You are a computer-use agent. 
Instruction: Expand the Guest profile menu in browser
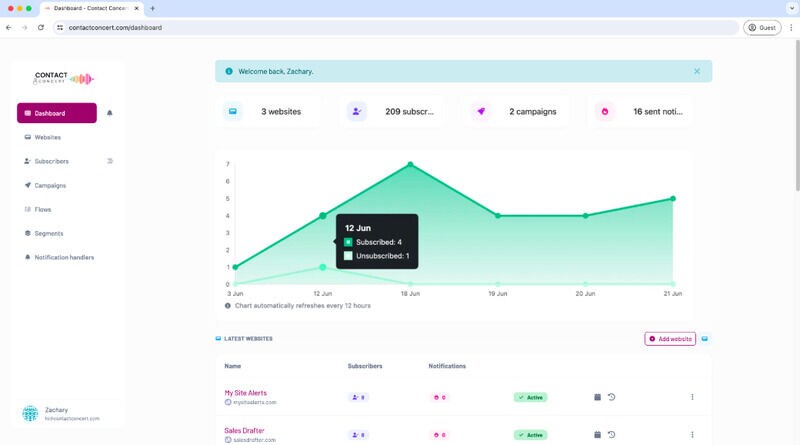pyautogui.click(x=762, y=27)
